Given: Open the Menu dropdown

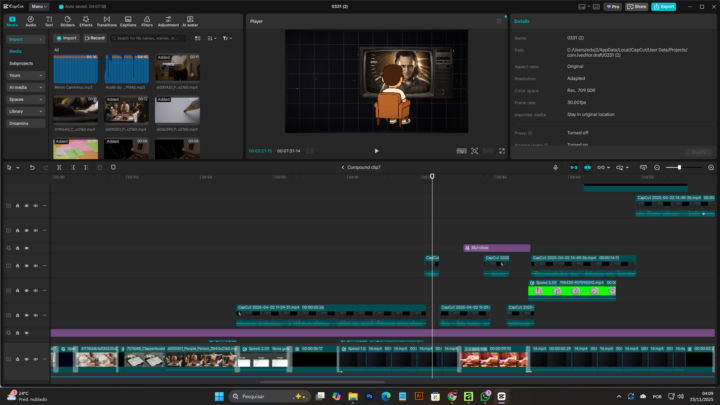Looking at the screenshot, I should pos(38,6).
